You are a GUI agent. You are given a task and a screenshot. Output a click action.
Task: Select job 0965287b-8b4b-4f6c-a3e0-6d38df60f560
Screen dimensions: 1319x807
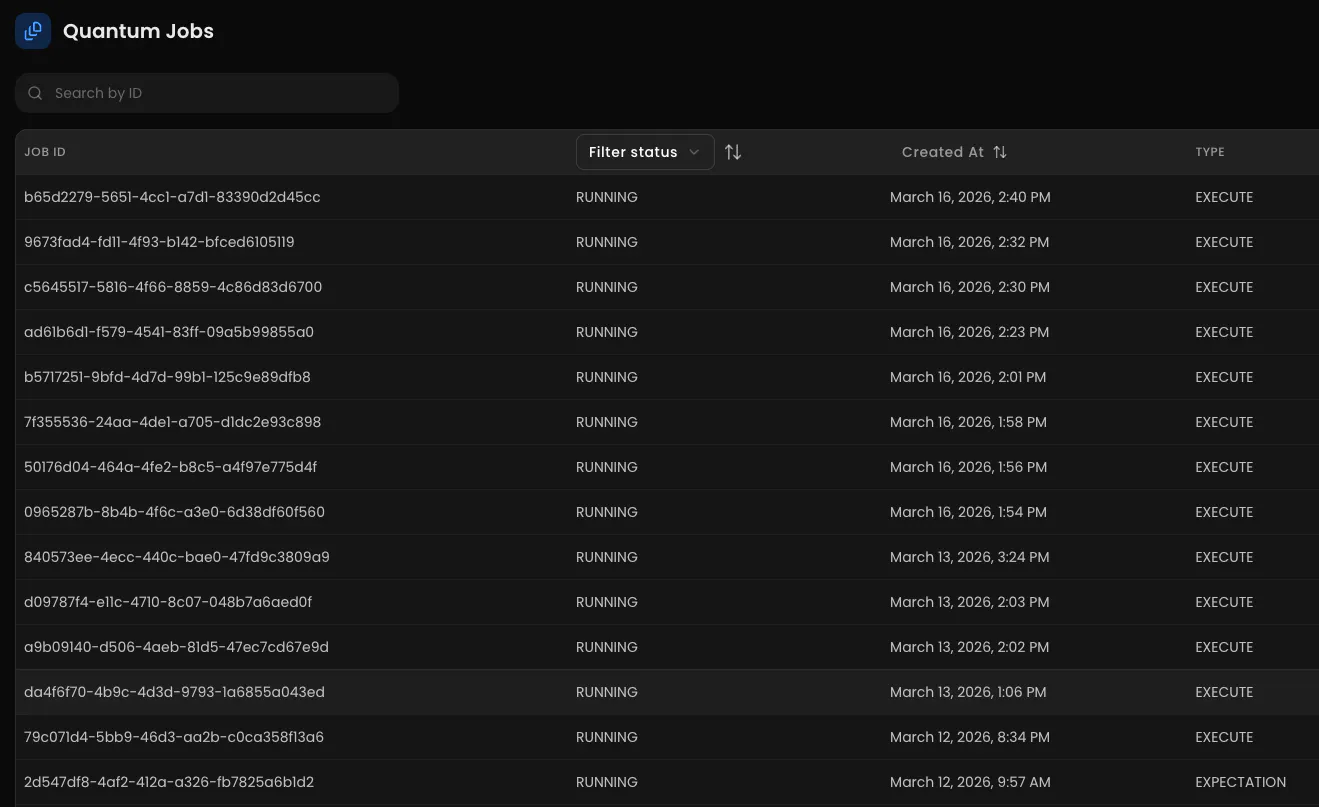[x=174, y=512]
